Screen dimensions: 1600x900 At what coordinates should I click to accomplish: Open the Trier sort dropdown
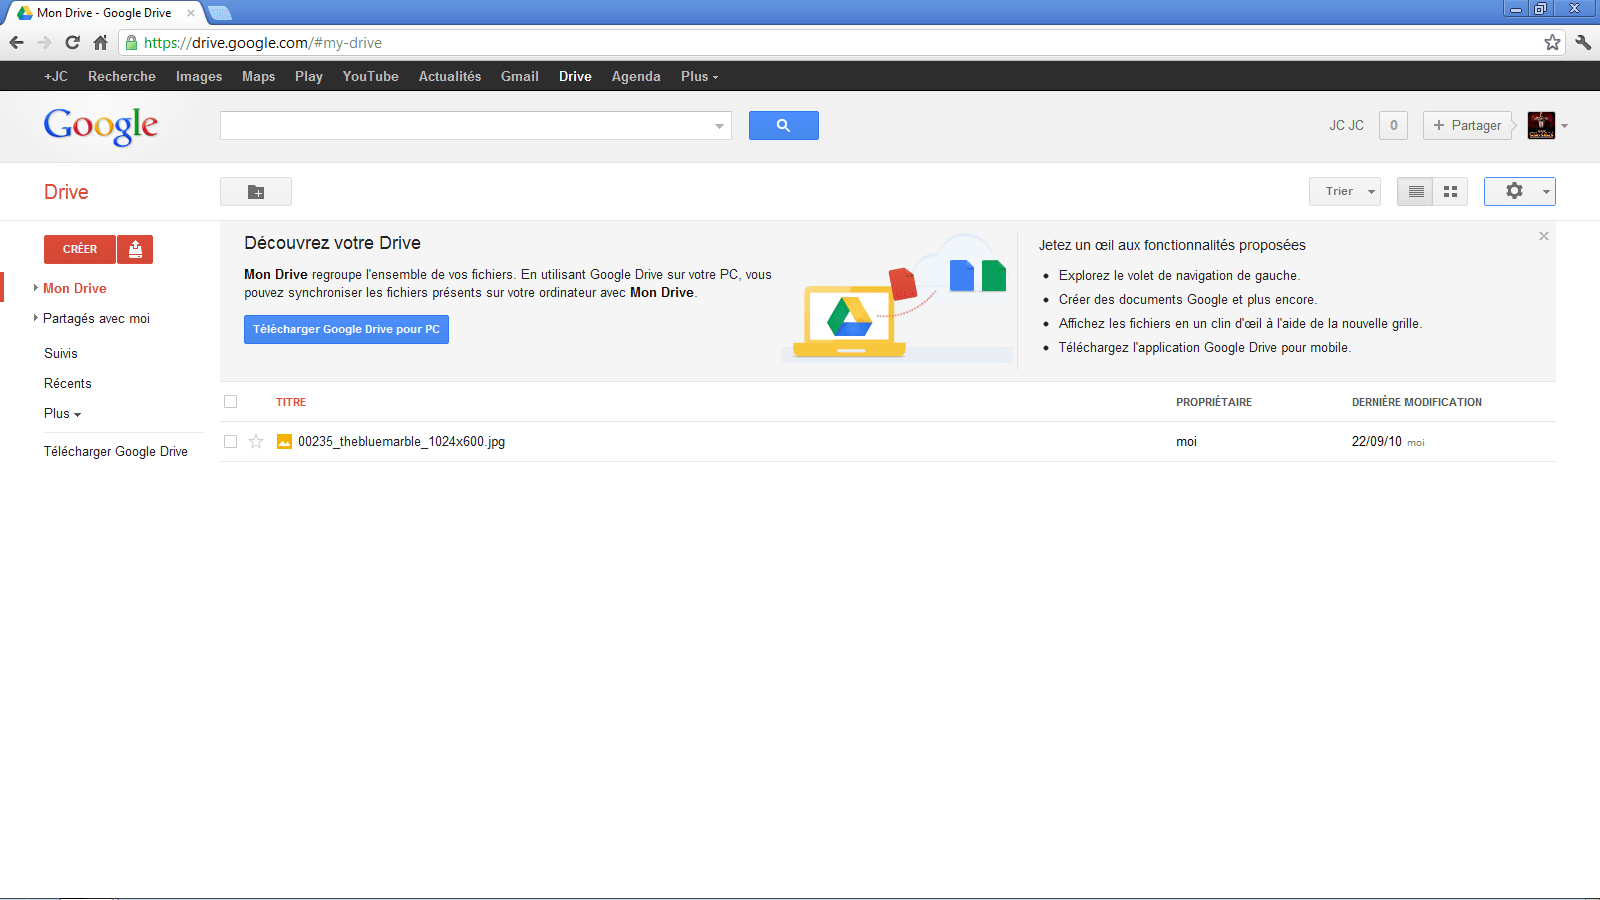(1345, 192)
